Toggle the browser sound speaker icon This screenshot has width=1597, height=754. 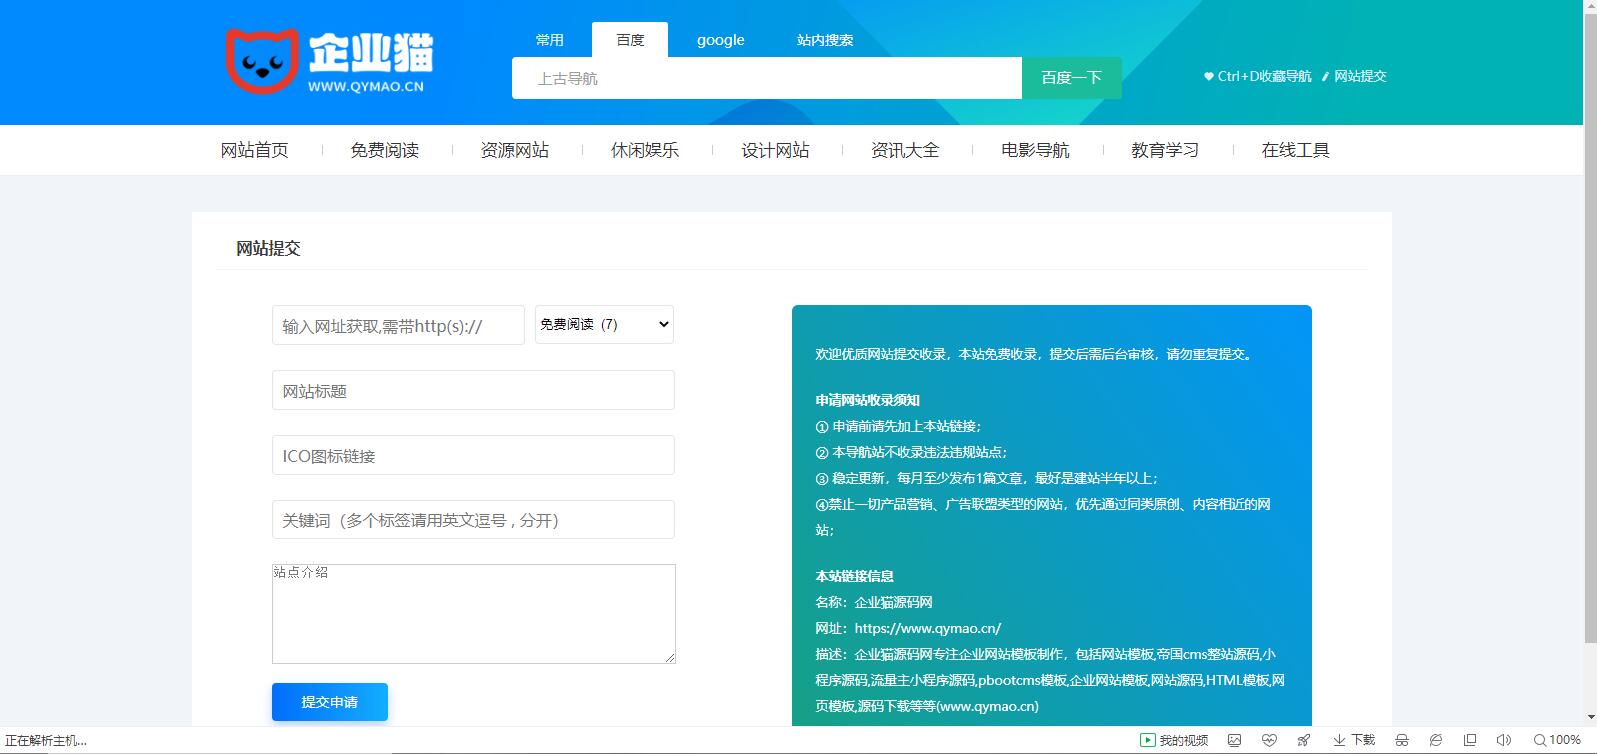tap(1503, 740)
